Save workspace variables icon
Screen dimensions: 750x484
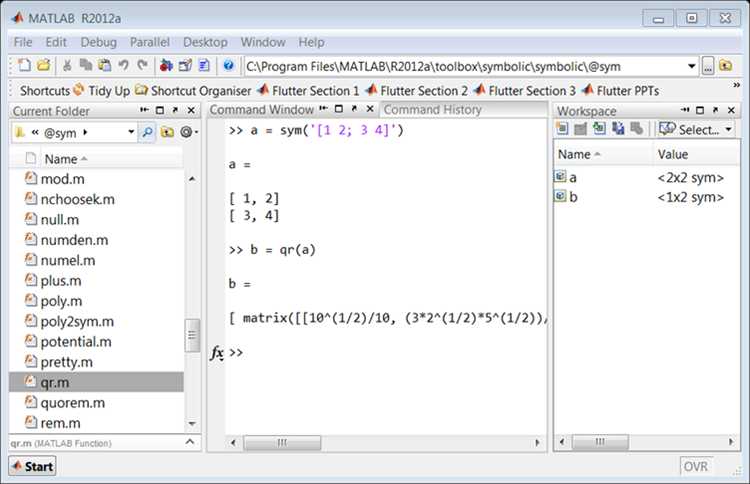pyautogui.click(x=618, y=129)
